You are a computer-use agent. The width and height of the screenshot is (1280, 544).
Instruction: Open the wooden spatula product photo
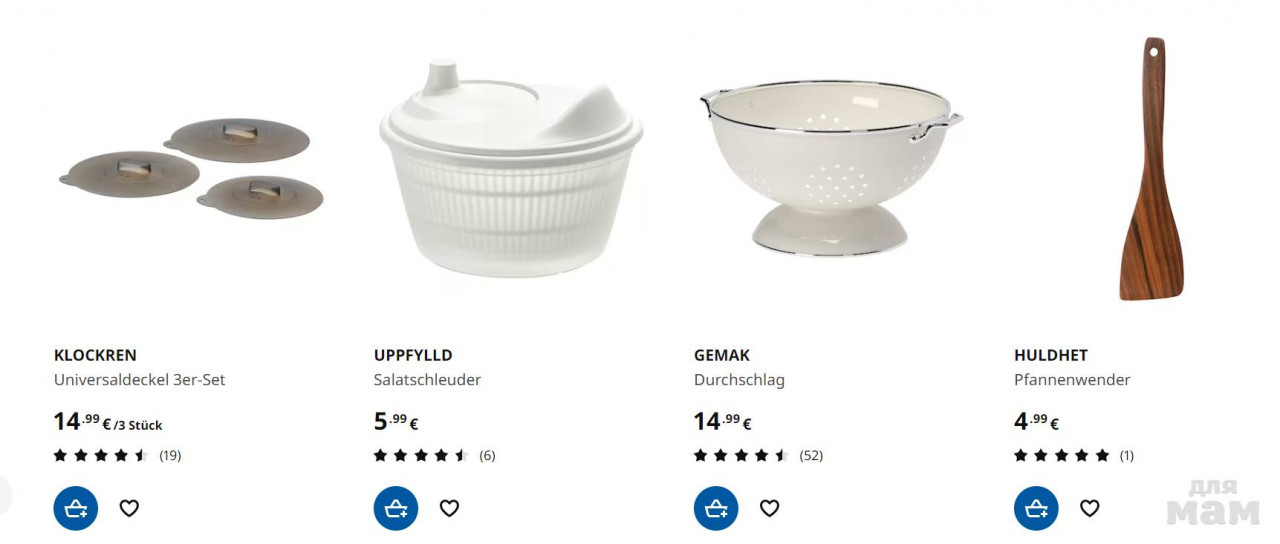tap(1151, 170)
